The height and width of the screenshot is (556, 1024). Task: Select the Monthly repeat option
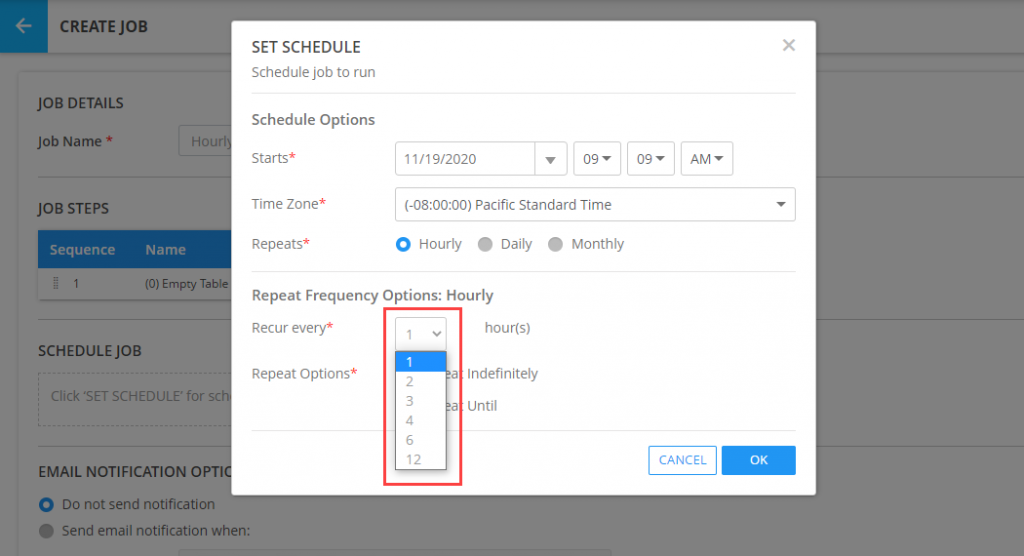pyautogui.click(x=555, y=244)
